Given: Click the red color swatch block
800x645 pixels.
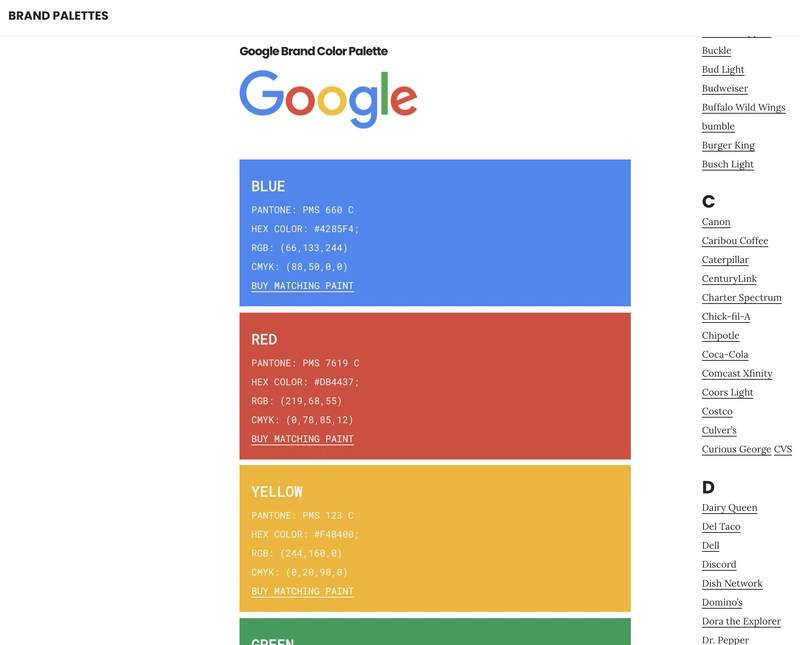Looking at the screenshot, I should click(x=435, y=386).
